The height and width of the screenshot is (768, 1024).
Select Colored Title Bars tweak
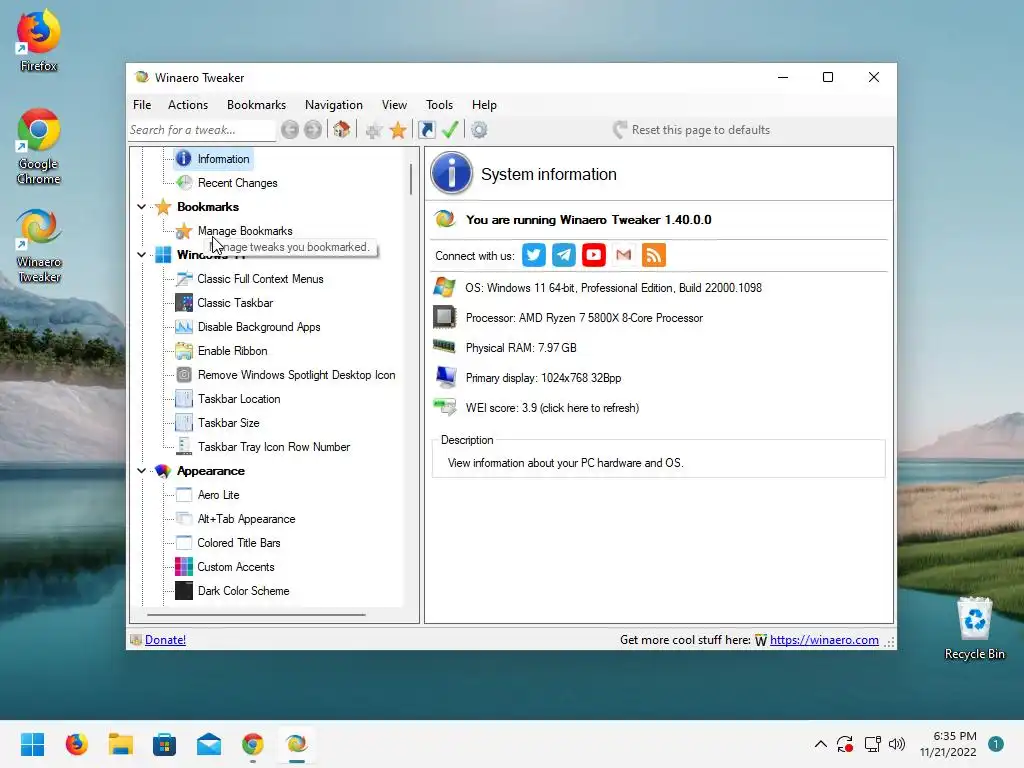click(x=239, y=543)
